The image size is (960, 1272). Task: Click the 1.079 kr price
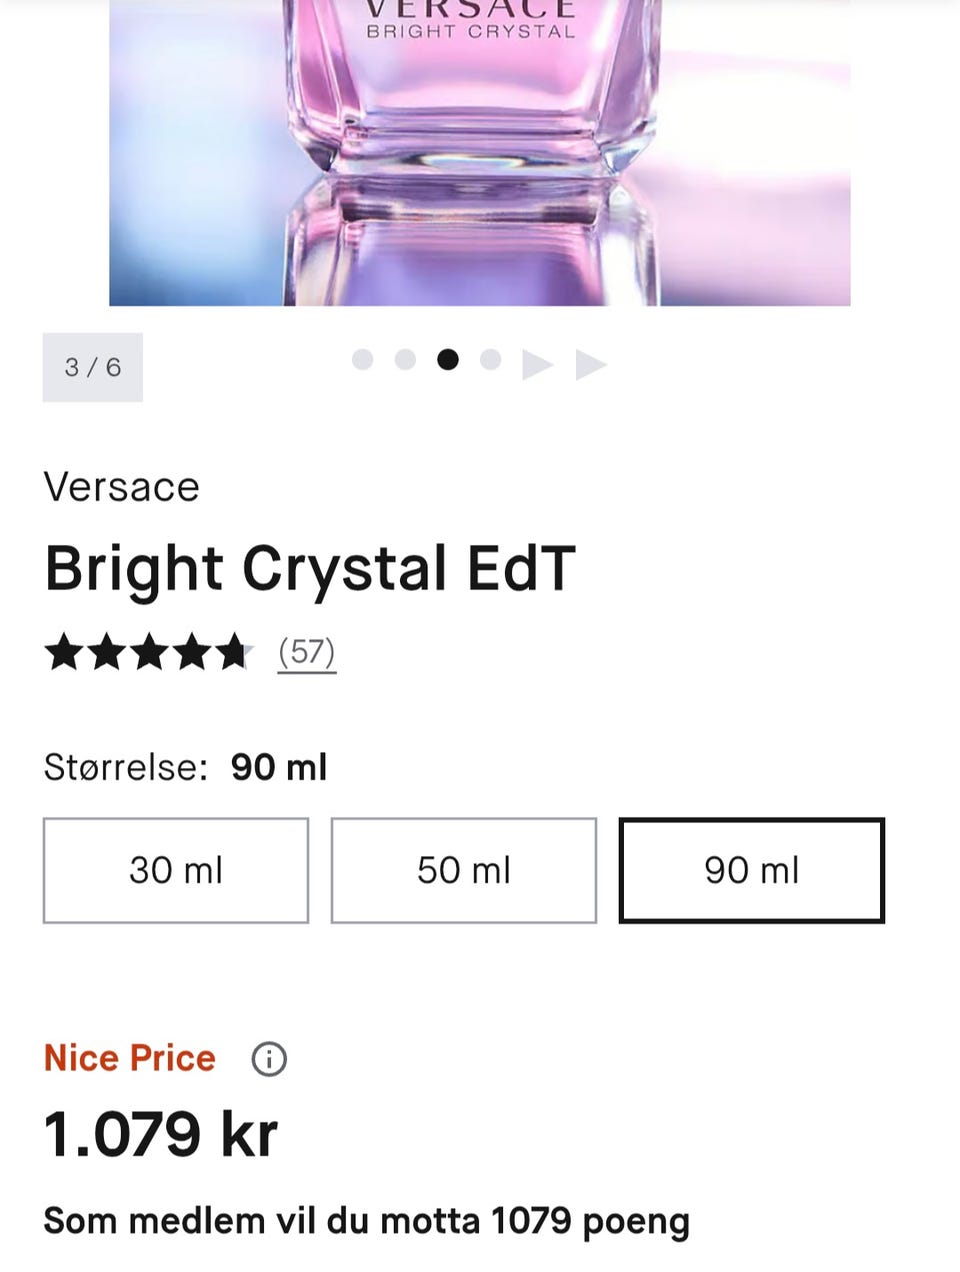pyautogui.click(x=161, y=1134)
